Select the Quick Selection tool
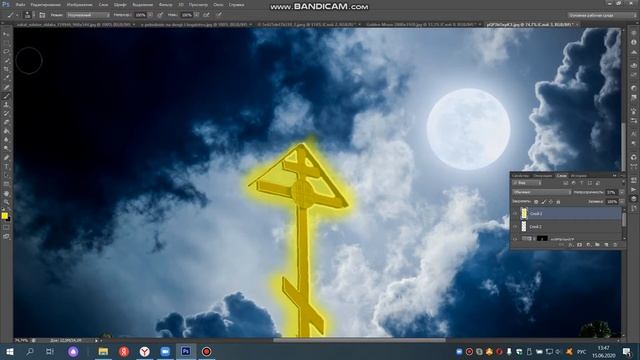 point(6,61)
